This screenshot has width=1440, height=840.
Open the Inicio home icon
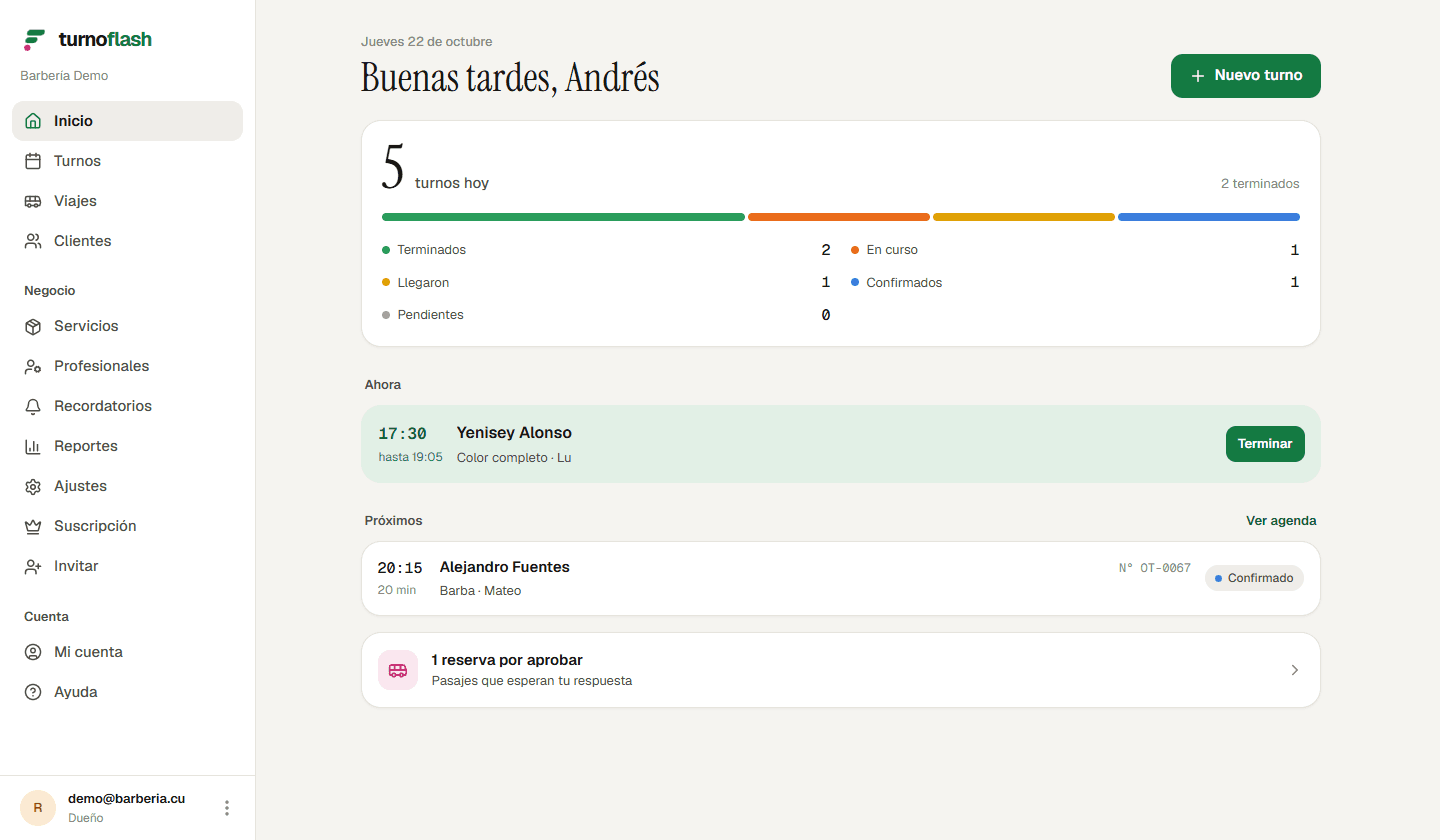click(x=33, y=121)
